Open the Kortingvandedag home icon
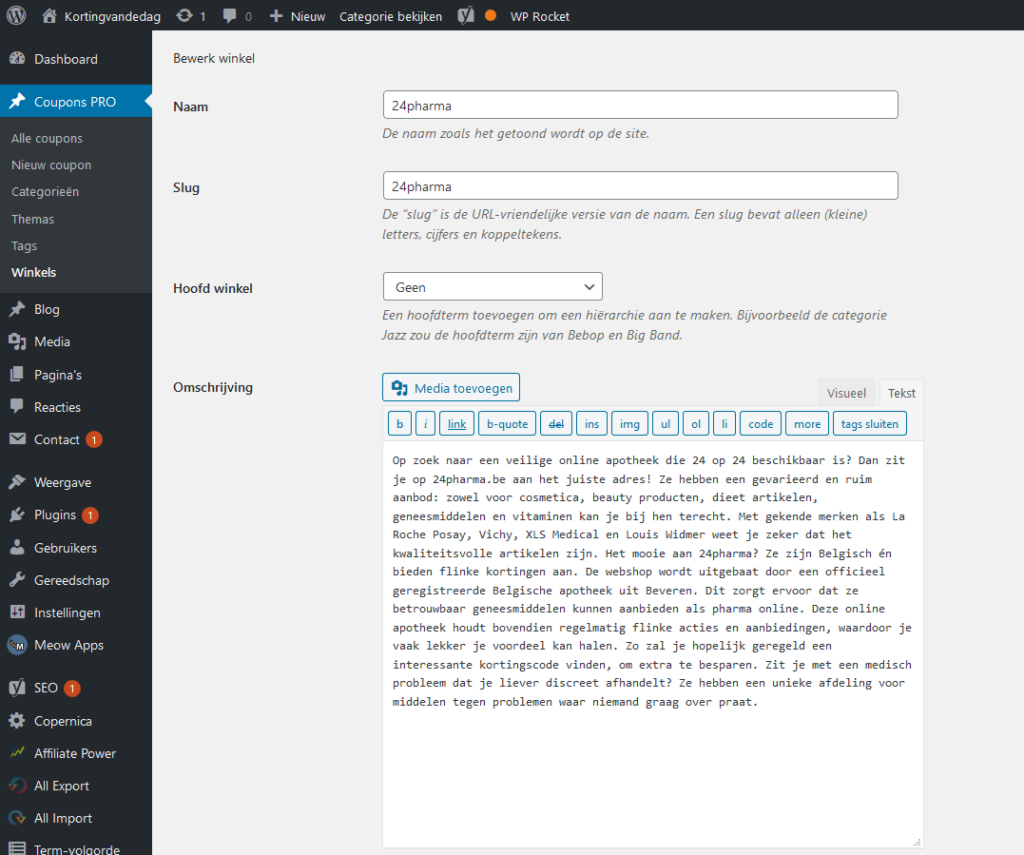 tap(50, 16)
